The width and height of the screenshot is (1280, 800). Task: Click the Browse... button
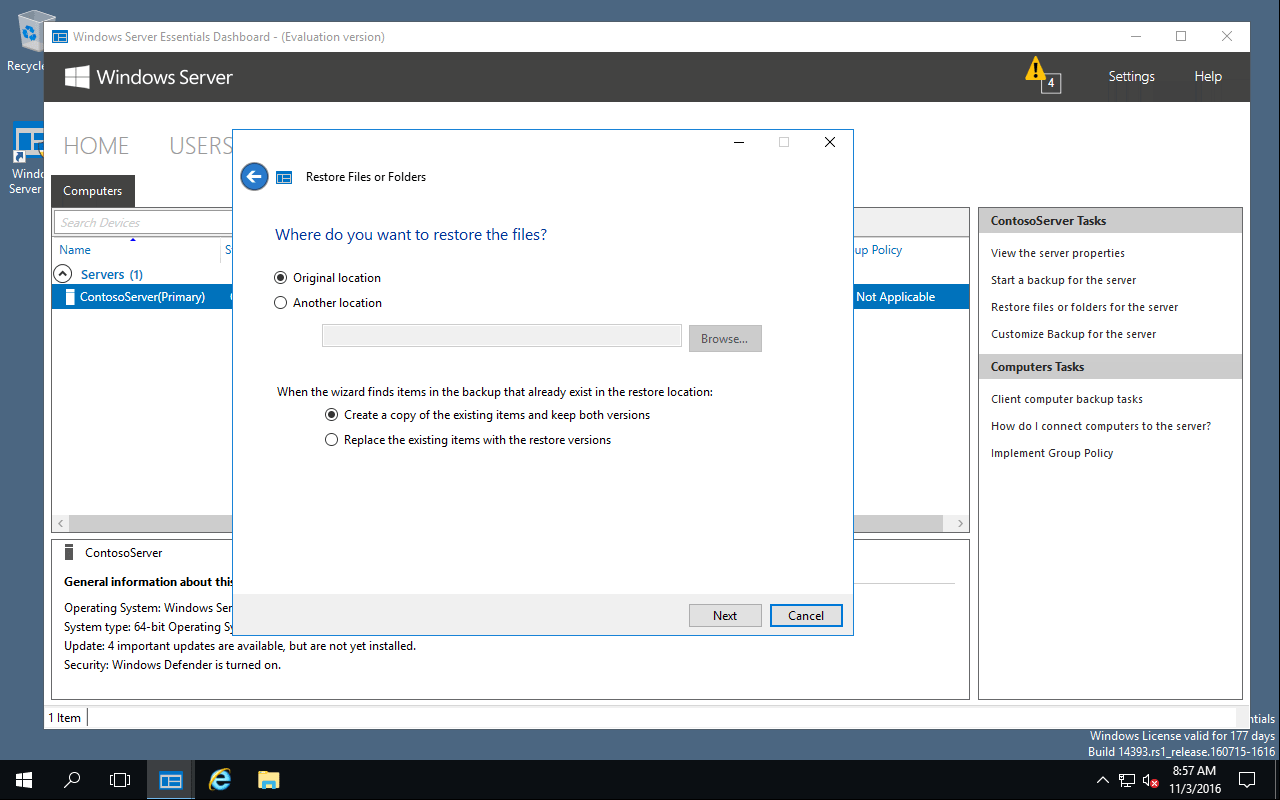(x=725, y=339)
